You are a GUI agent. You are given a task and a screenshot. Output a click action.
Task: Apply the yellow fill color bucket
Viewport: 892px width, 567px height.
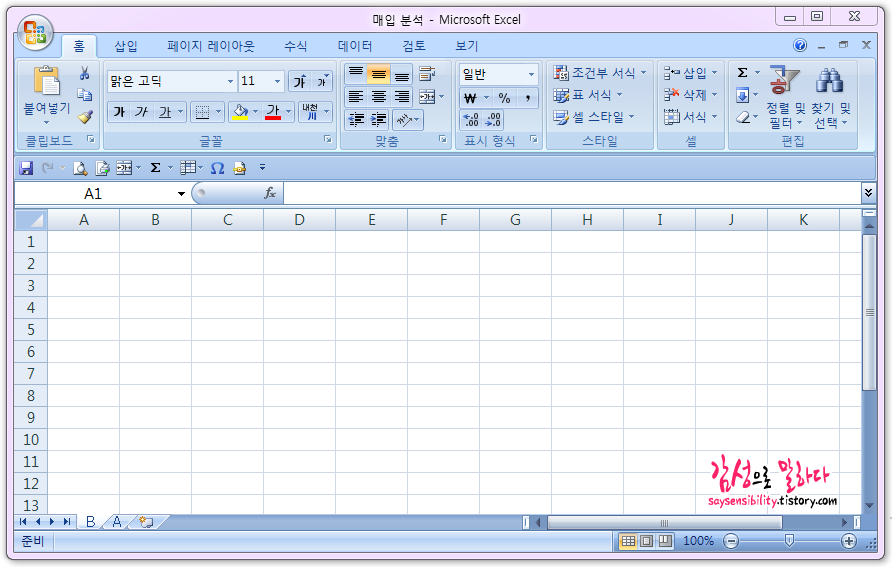[x=241, y=112]
